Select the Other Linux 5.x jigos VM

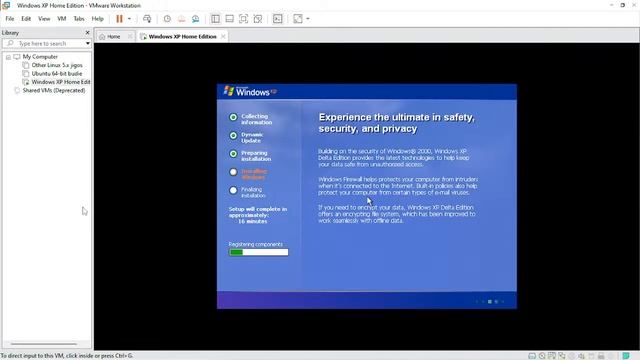tap(57, 65)
